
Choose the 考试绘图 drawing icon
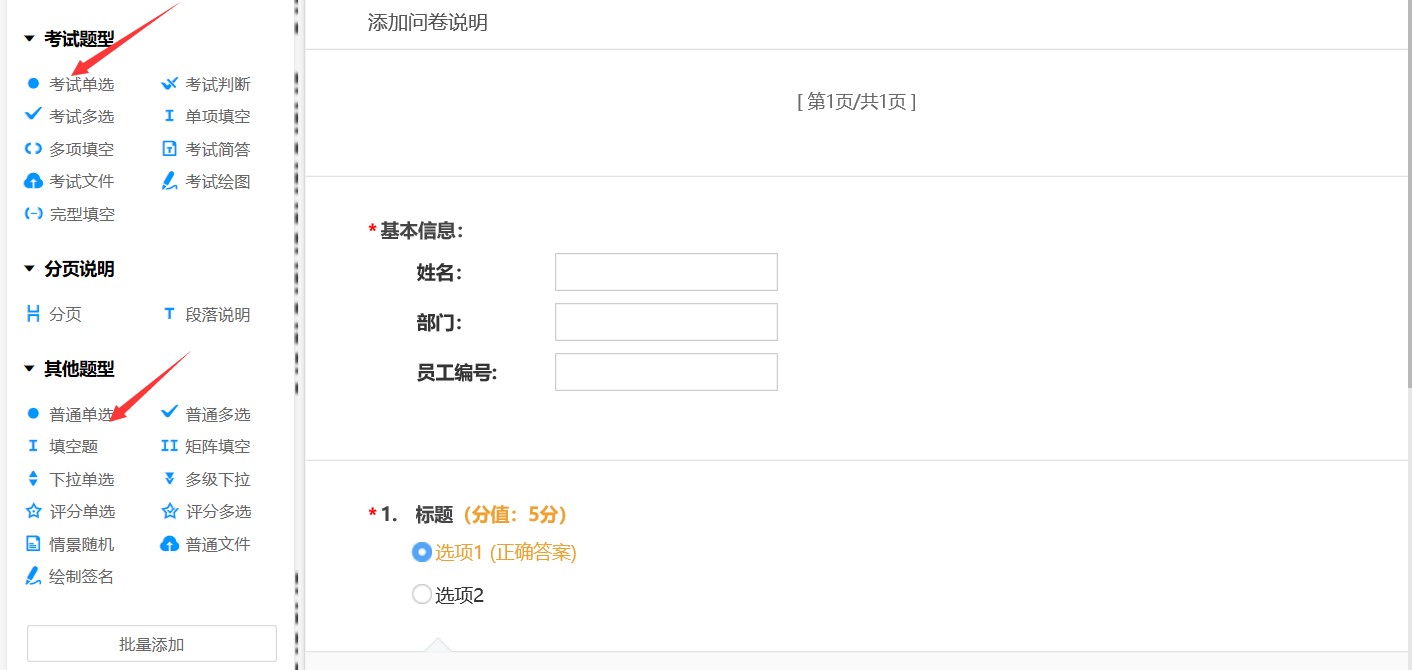tap(169, 181)
